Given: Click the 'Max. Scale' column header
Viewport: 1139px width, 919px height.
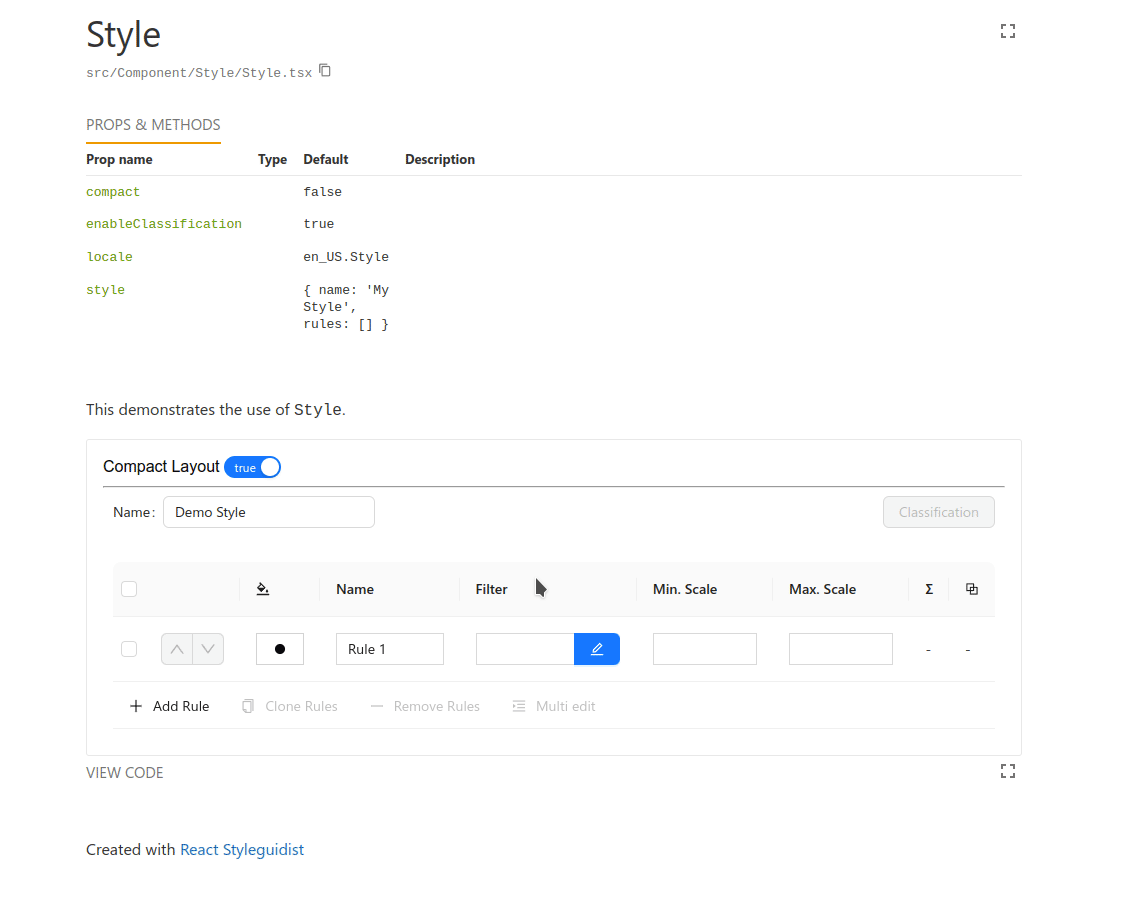Looking at the screenshot, I should click(x=822, y=589).
